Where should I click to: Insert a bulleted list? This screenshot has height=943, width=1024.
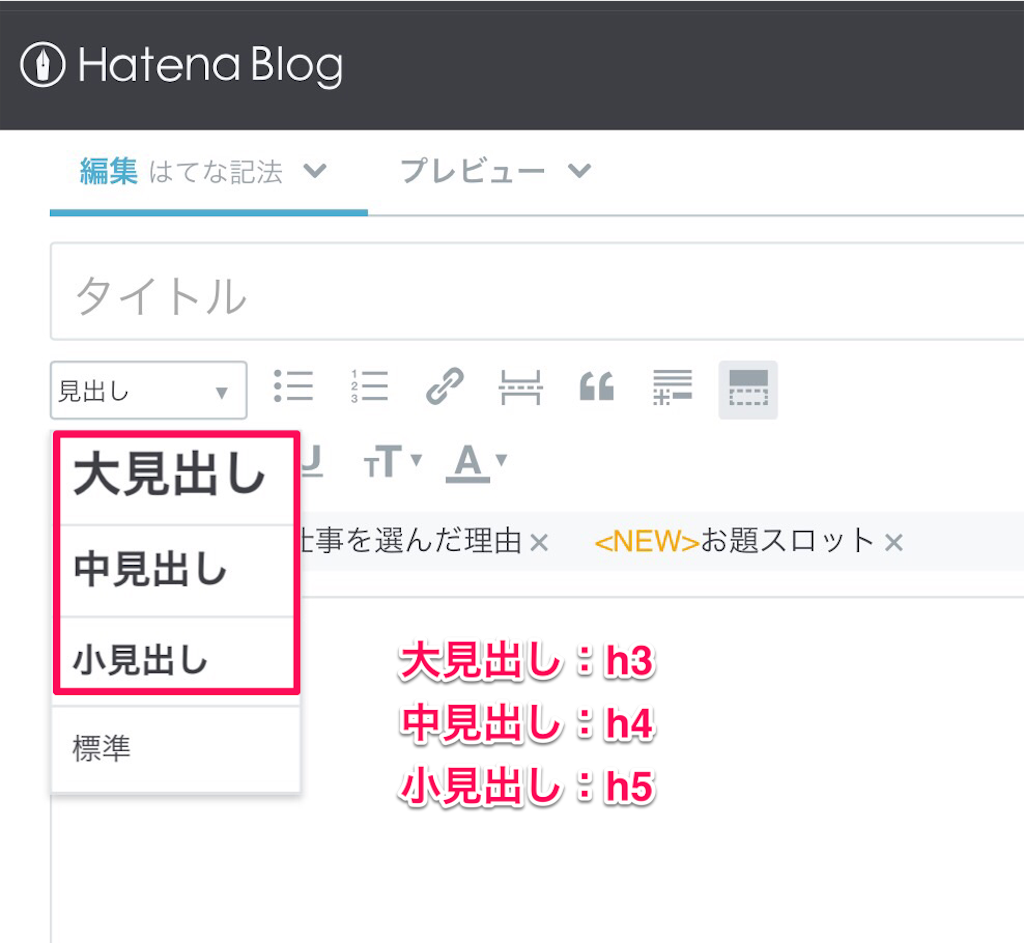(293, 386)
